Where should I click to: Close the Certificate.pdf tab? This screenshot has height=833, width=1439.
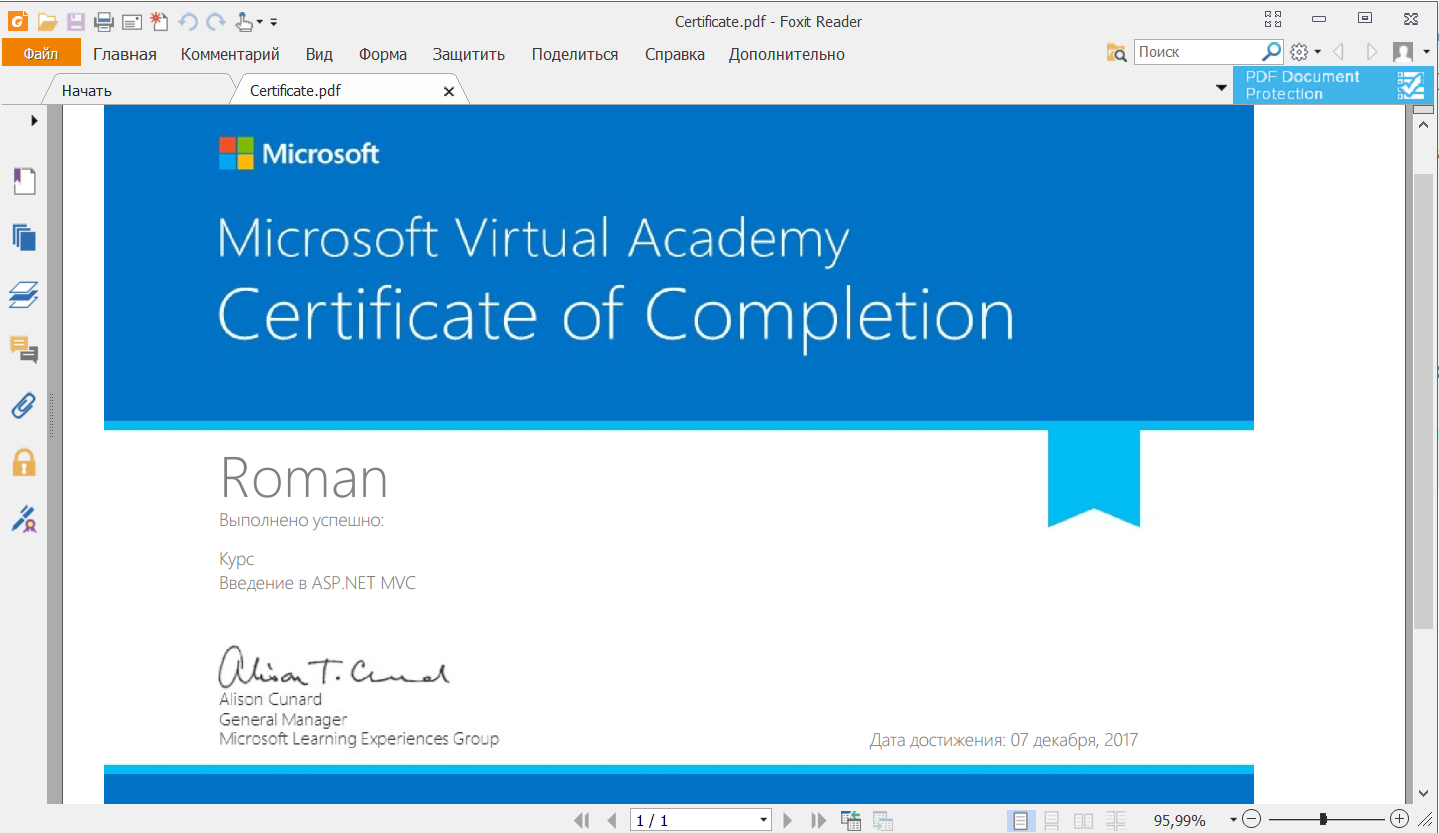tap(449, 91)
